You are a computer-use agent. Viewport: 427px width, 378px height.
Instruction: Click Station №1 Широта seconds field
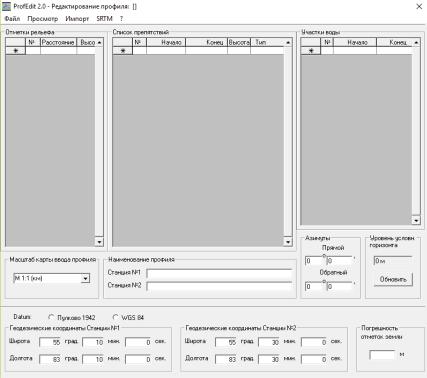pyautogui.click(x=138, y=342)
